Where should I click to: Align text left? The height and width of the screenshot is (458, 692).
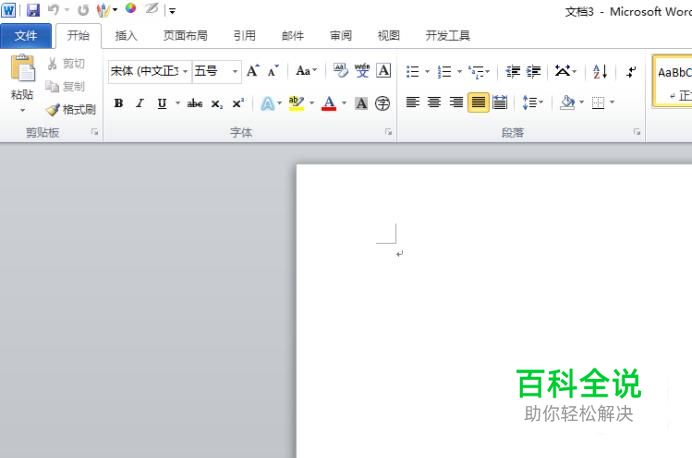click(x=413, y=103)
